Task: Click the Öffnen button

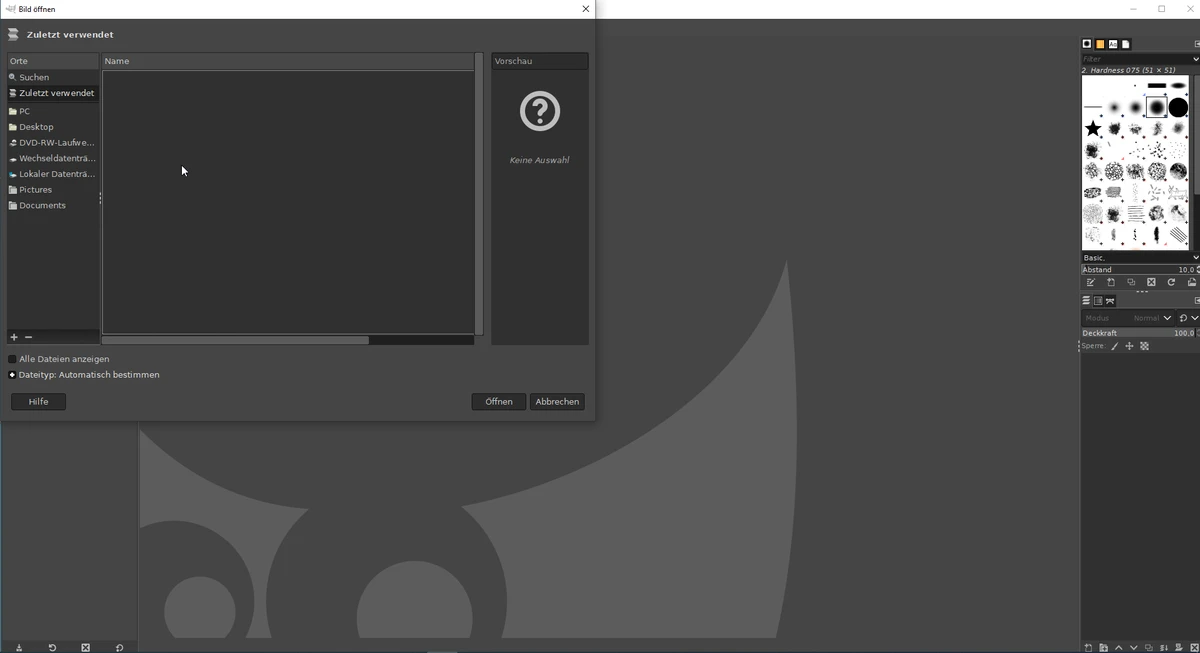Action: click(x=498, y=401)
